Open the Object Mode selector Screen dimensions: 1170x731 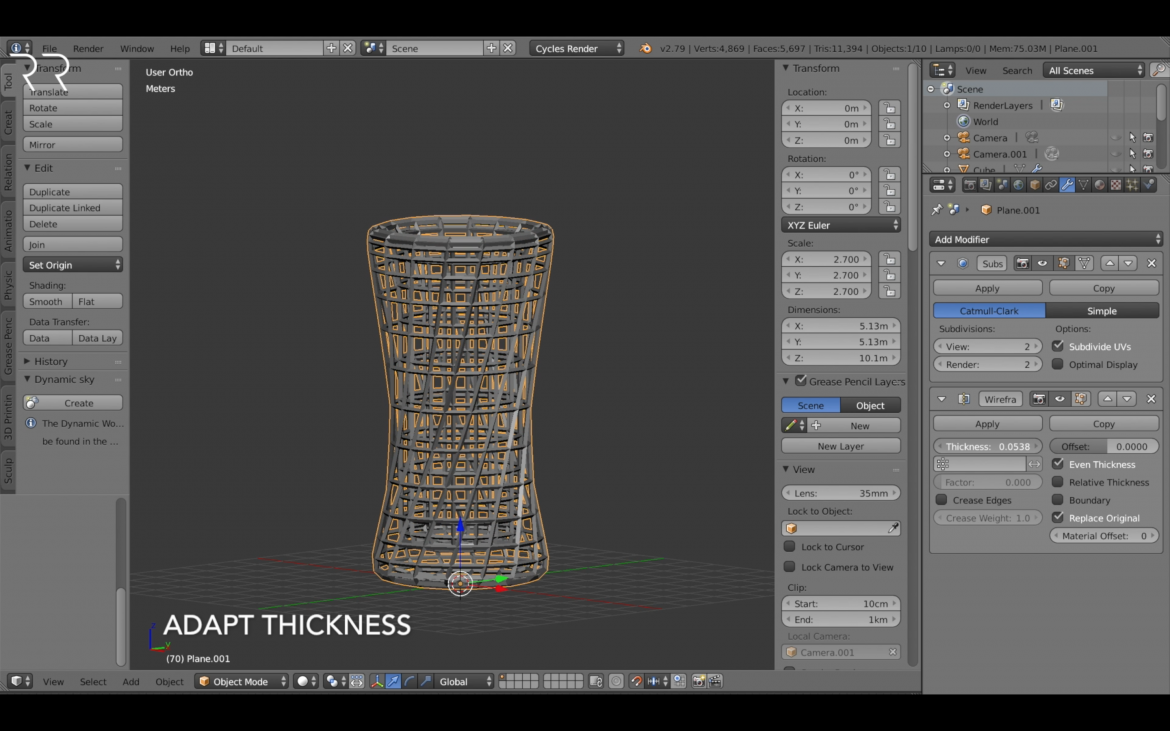241,681
